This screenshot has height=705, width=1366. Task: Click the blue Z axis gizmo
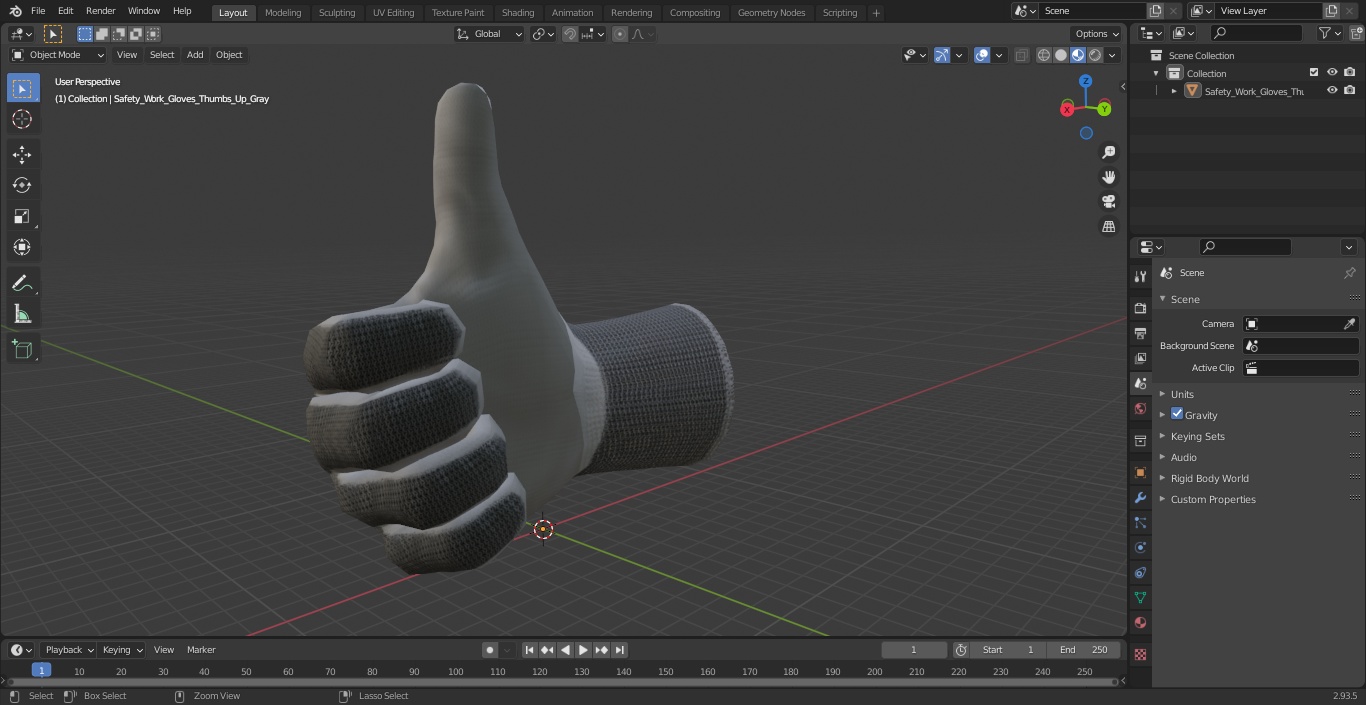point(1086,81)
